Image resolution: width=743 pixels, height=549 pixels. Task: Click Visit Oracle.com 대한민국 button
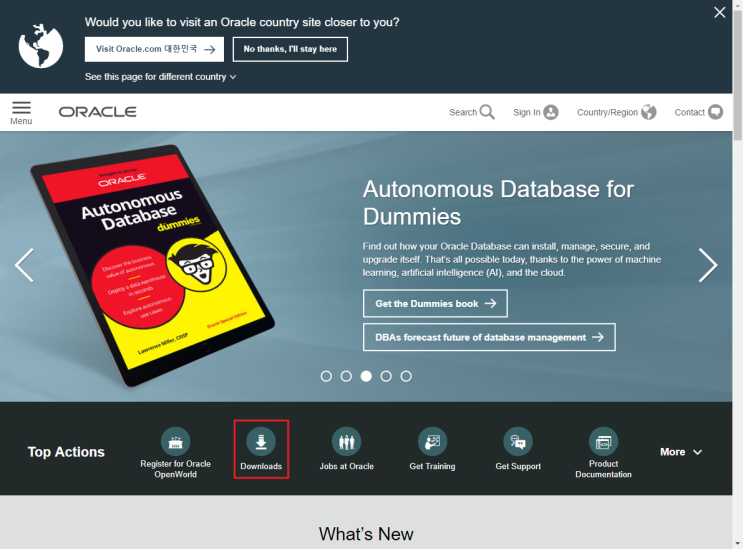pyautogui.click(x=154, y=49)
